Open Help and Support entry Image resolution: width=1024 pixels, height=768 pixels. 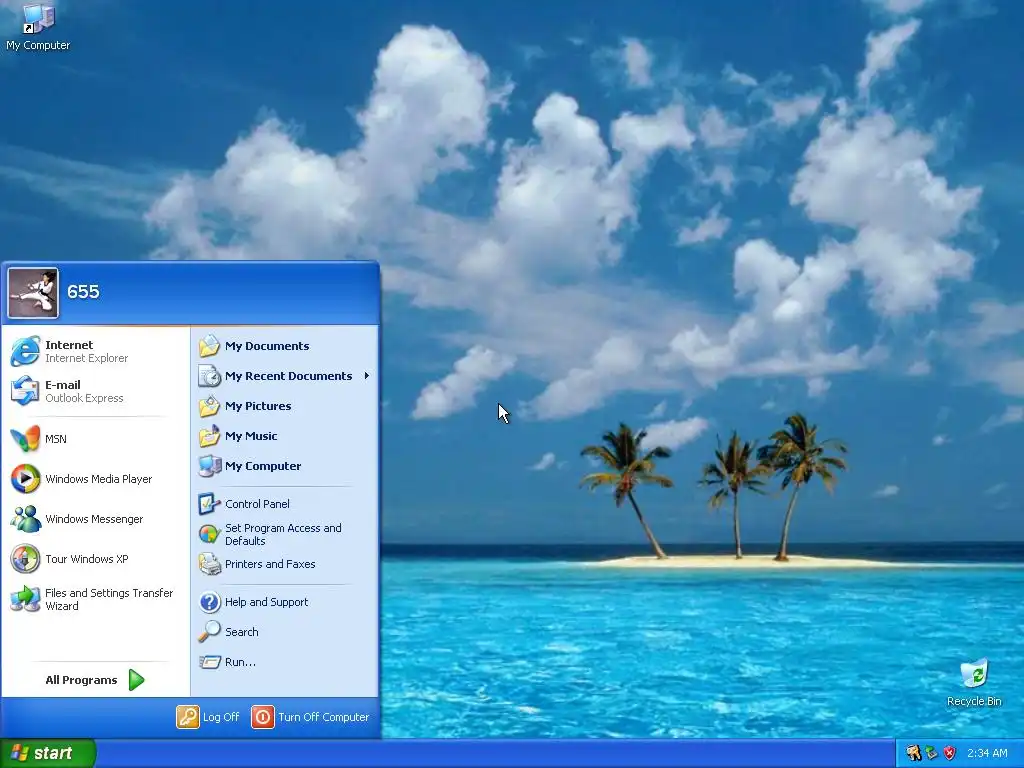pos(285,602)
